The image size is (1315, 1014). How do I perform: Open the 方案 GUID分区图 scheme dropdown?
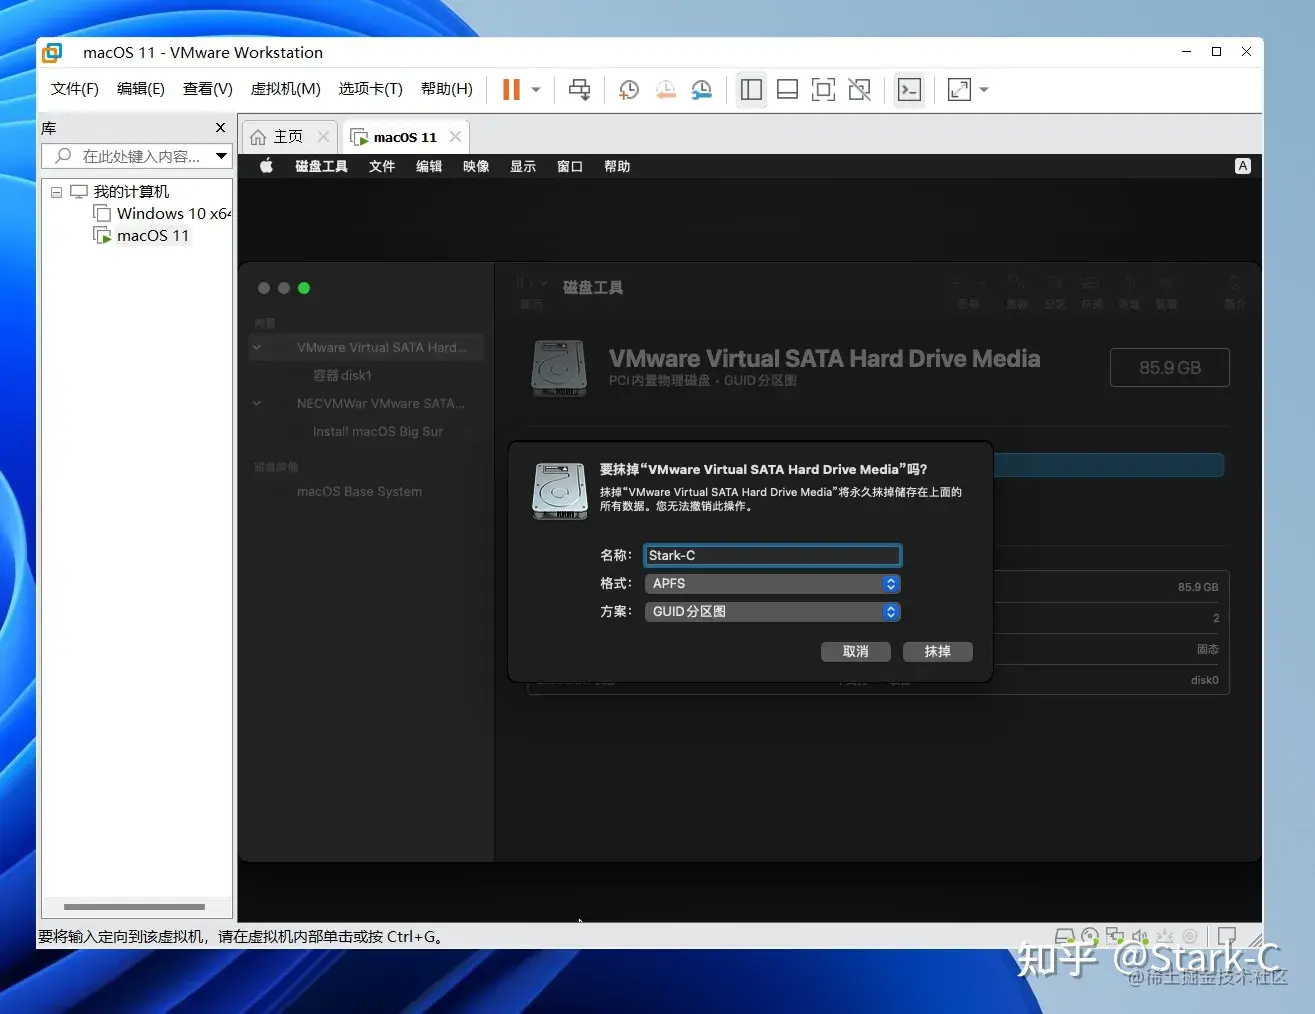click(772, 612)
